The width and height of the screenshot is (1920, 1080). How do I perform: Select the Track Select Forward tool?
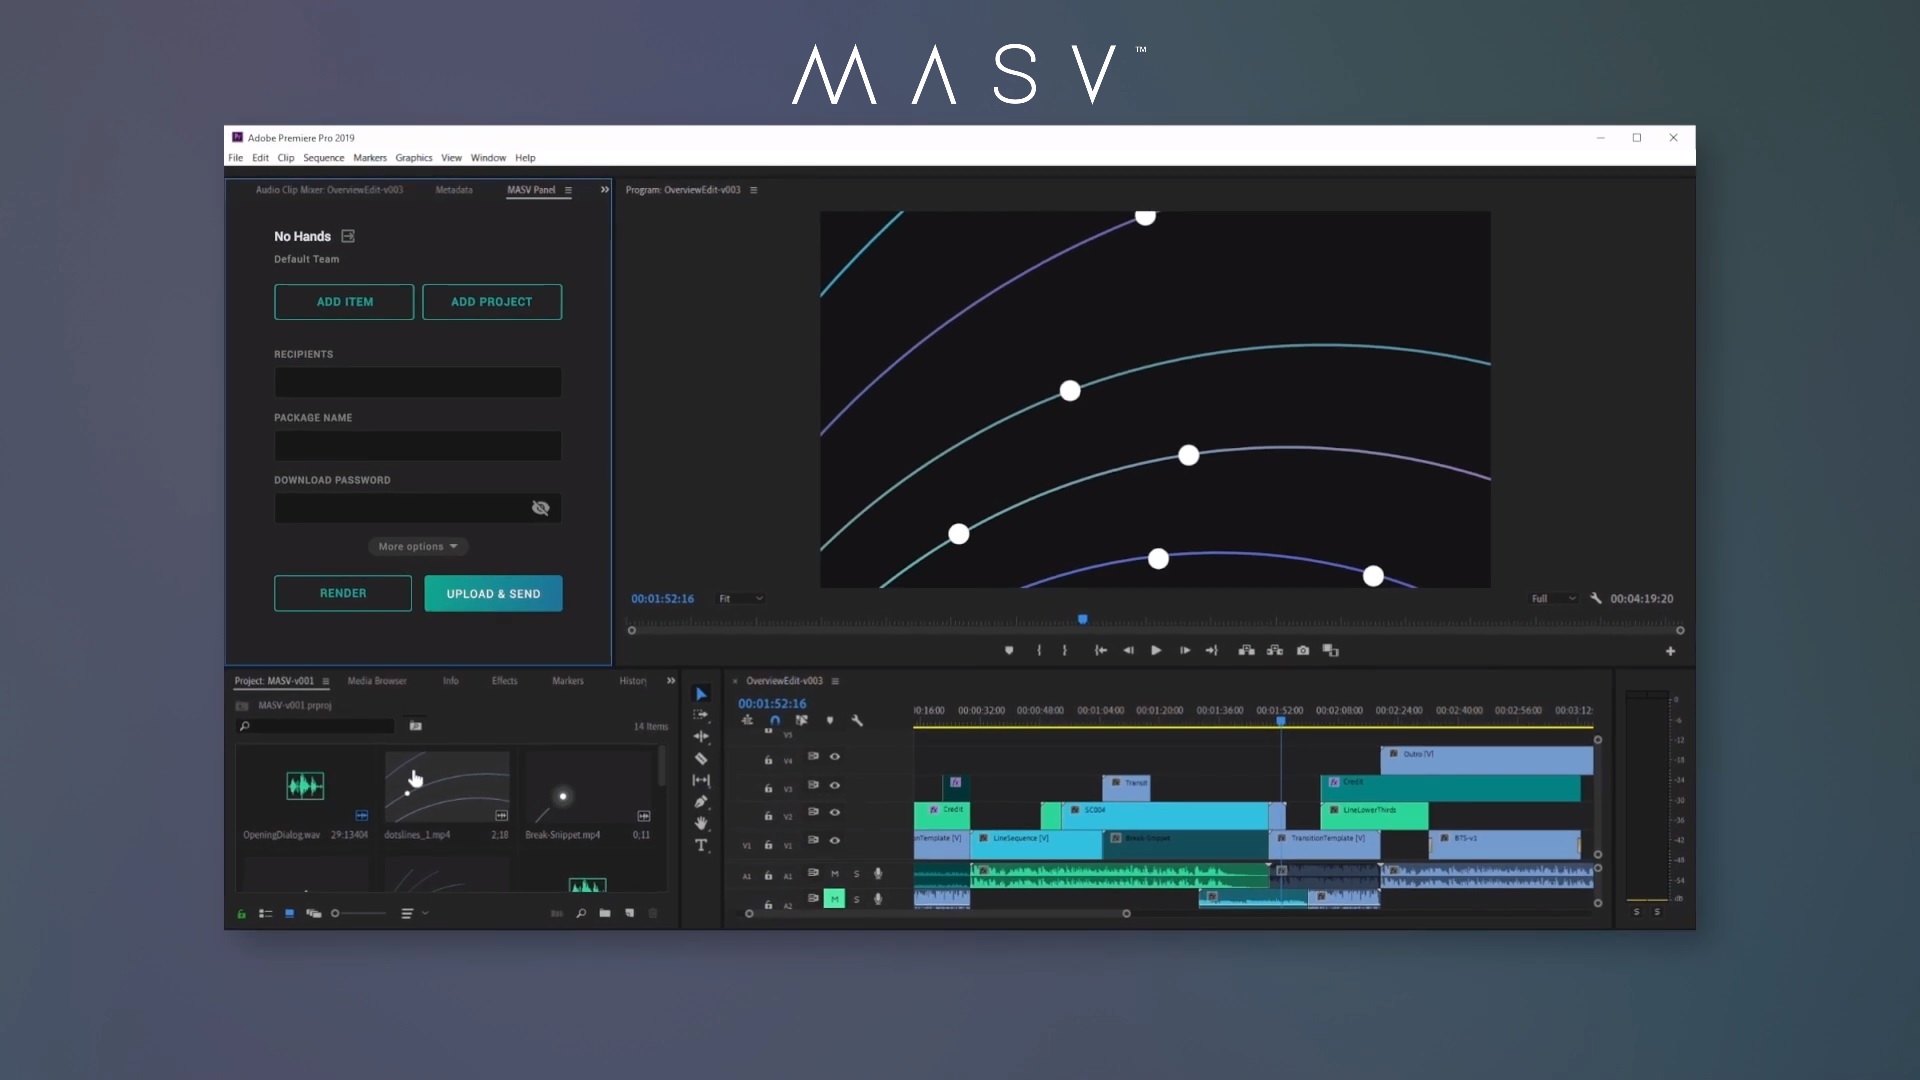702,715
